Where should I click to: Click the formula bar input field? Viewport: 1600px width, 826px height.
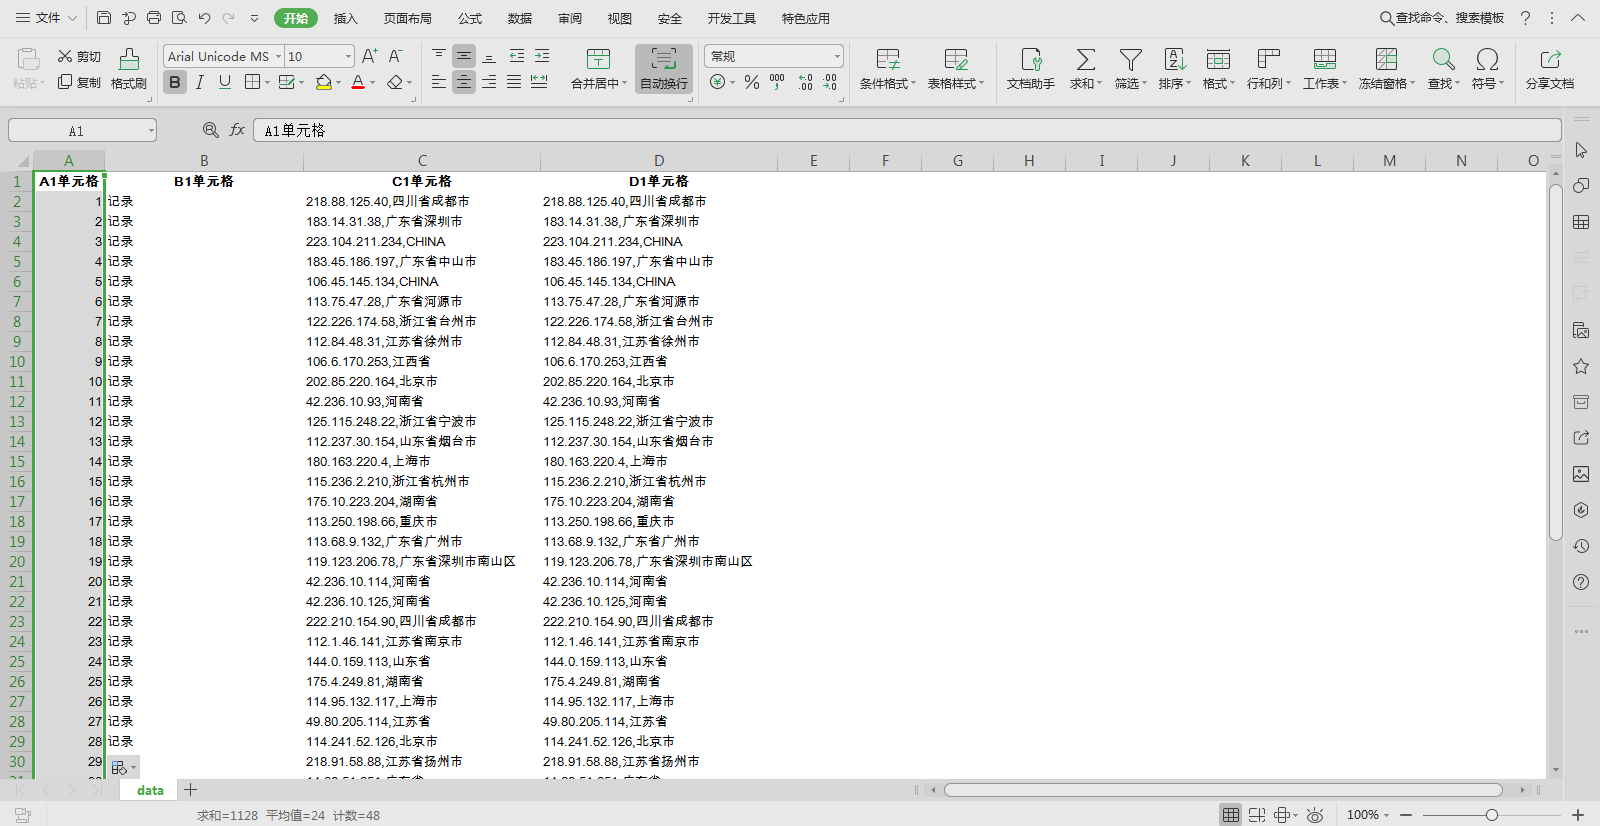907,130
